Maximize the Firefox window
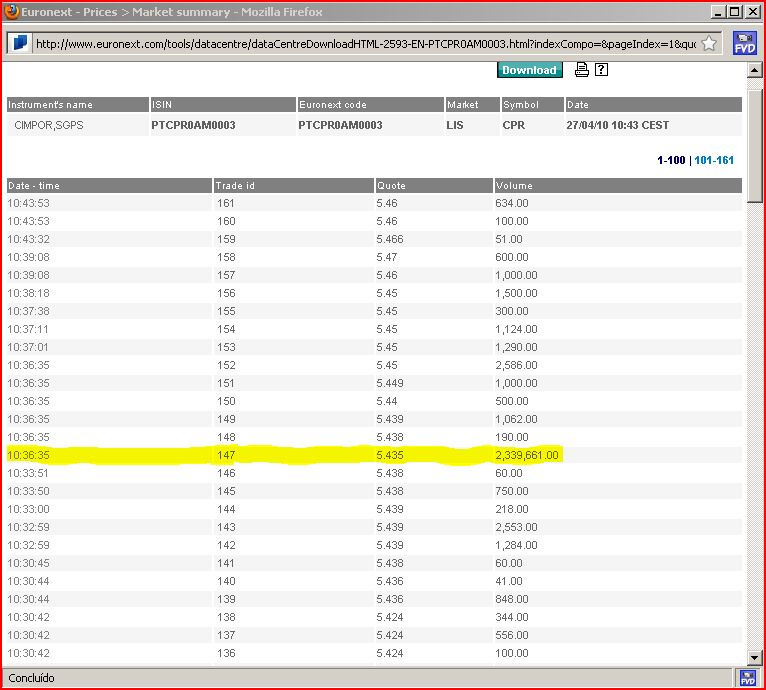This screenshot has height=690, width=766. click(x=735, y=11)
